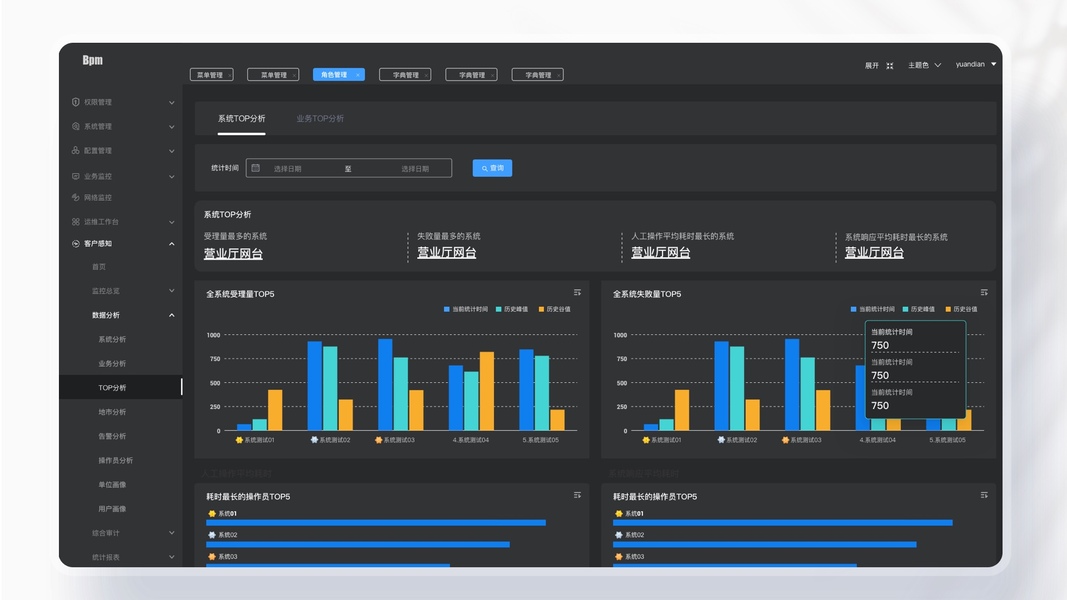Image resolution: width=1067 pixels, height=600 pixels.
Task: Toggle 历史峰值 legend in 全系统失败量TOP5 chart
Action: pyautogui.click(x=919, y=310)
